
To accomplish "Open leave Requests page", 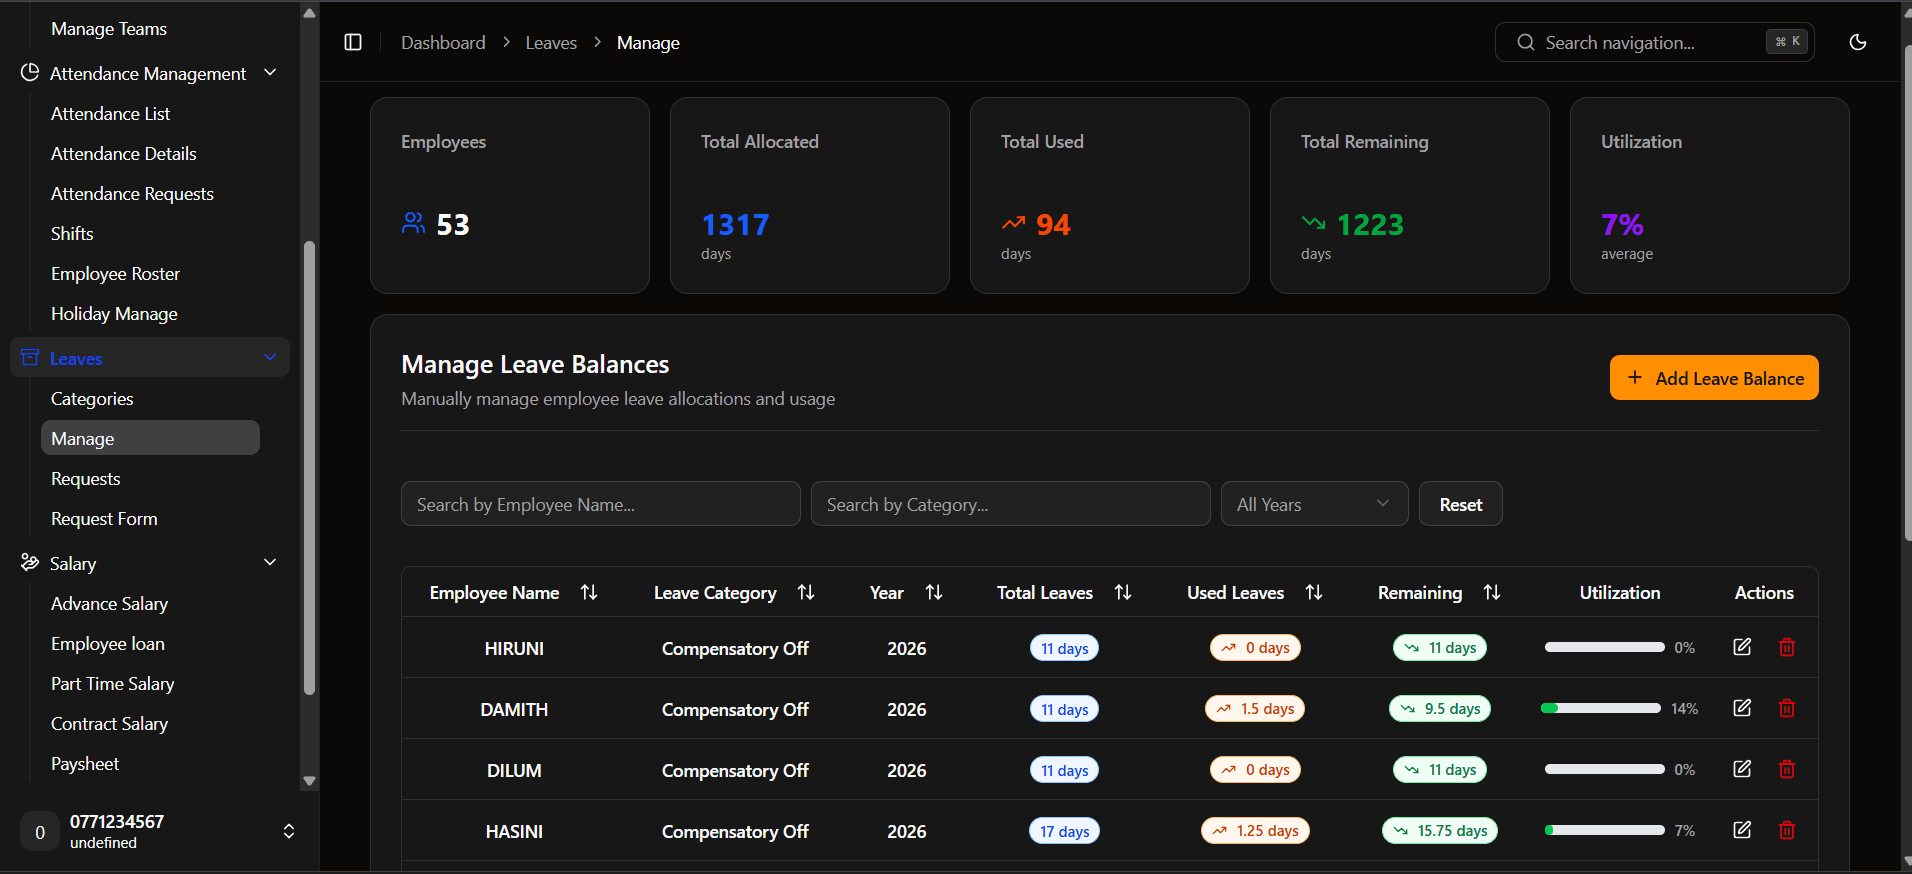I will [85, 479].
